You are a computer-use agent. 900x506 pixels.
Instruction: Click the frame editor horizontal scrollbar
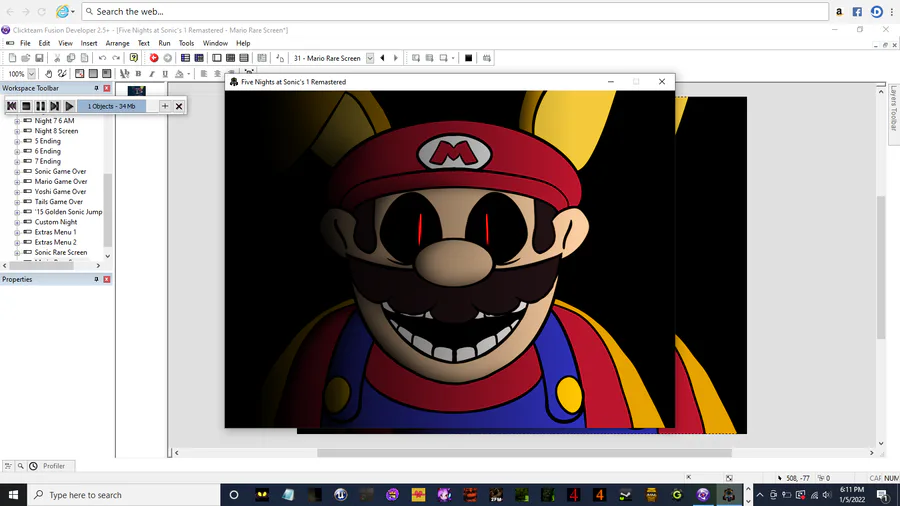pos(524,453)
